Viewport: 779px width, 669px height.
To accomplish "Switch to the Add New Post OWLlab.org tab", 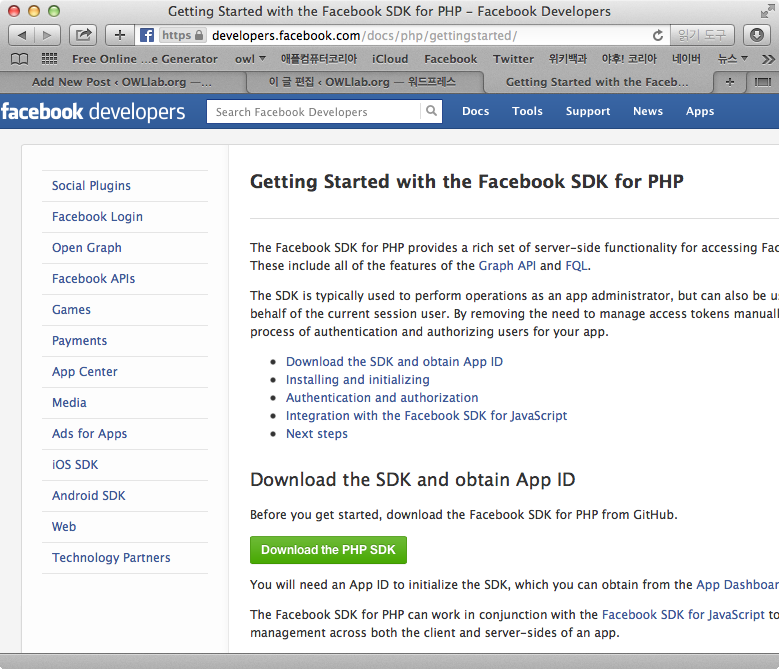I will [x=122, y=82].
